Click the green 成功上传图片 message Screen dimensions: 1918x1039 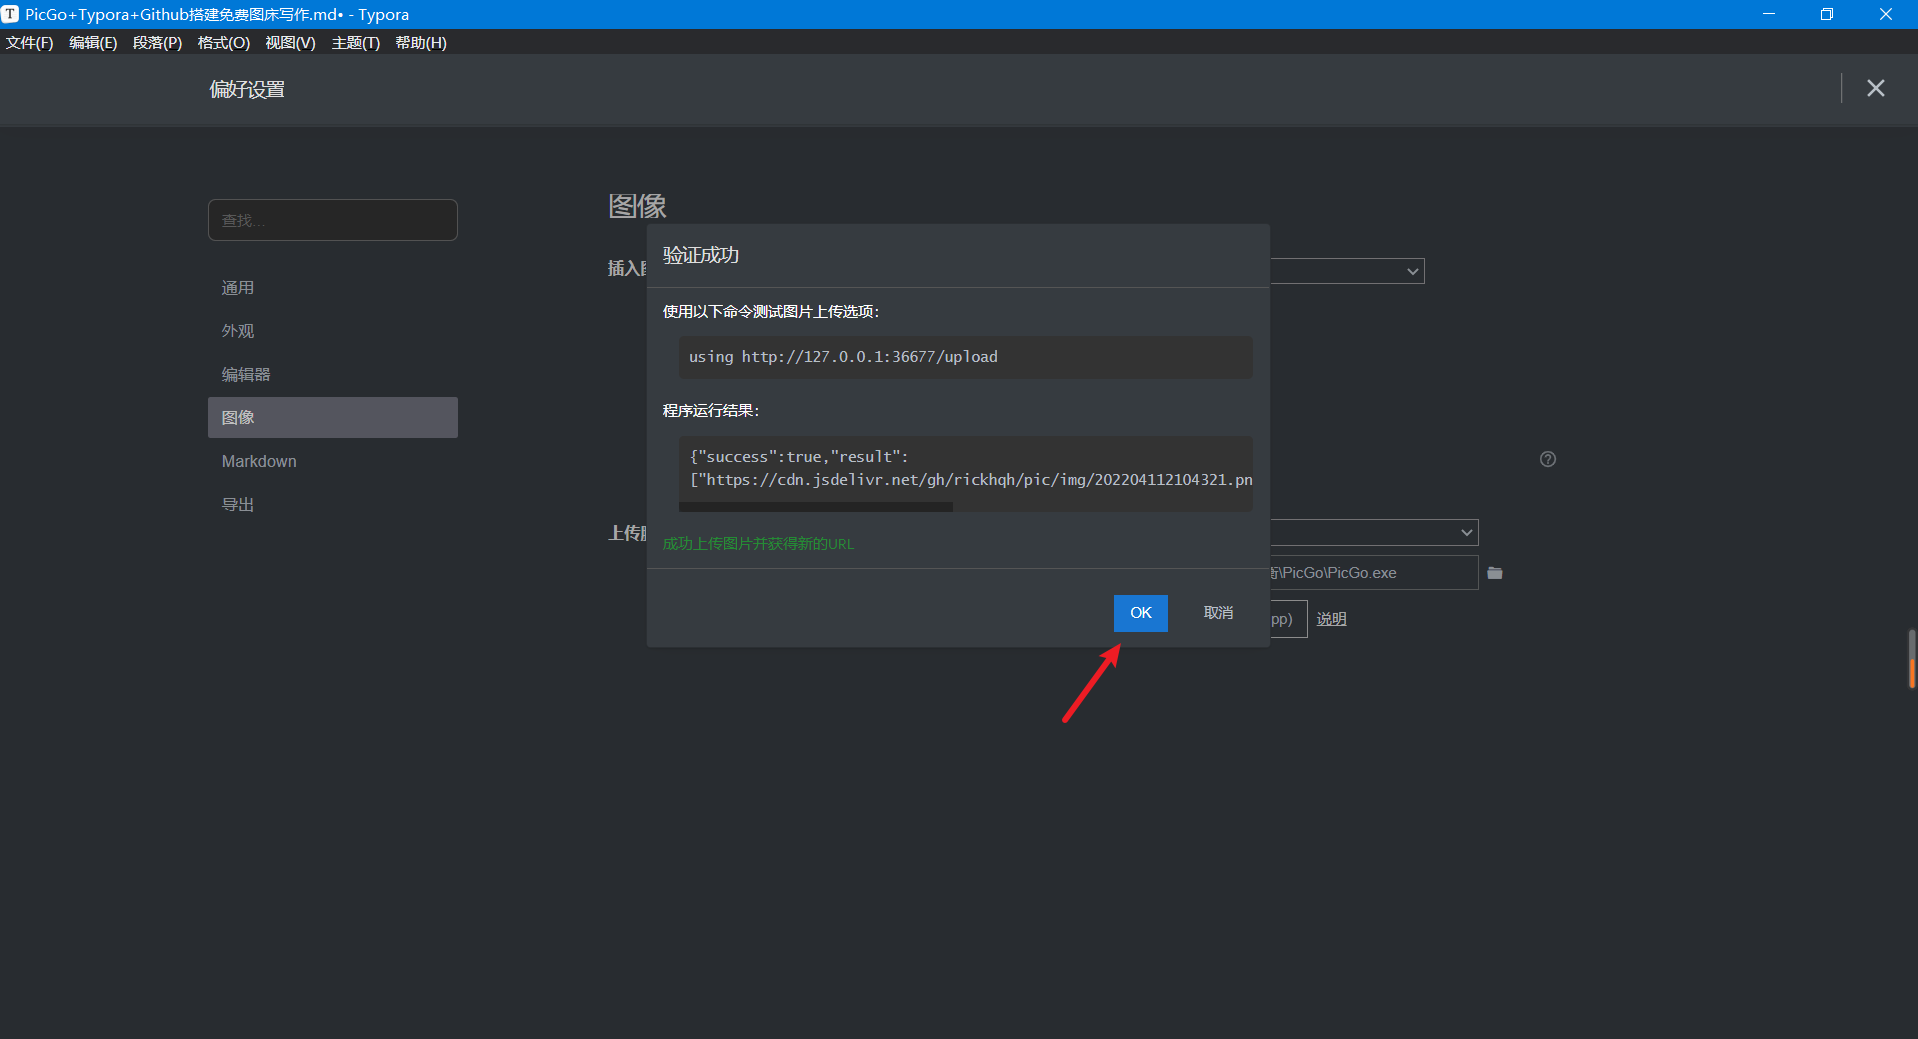758,544
